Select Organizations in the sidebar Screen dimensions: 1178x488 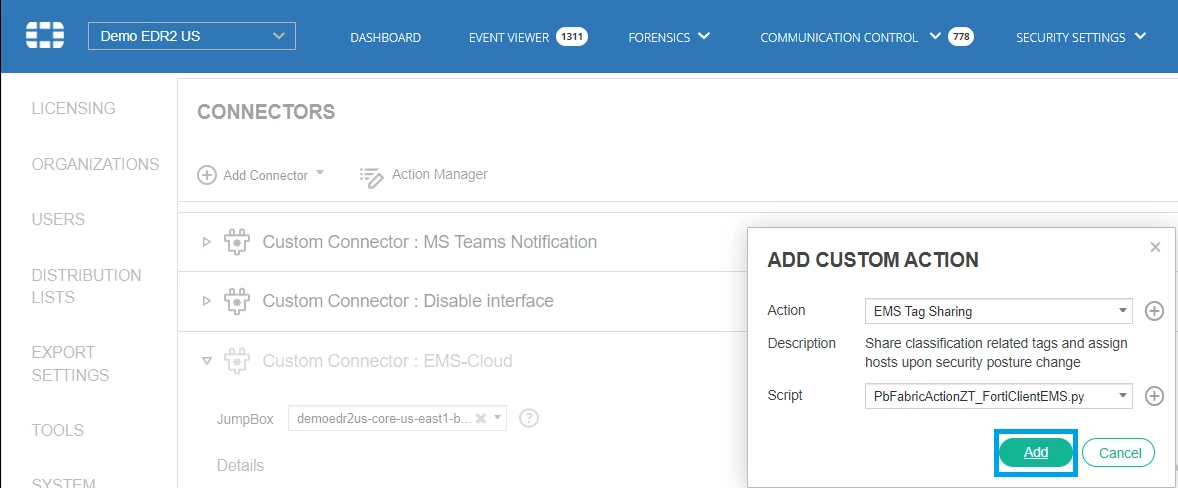click(x=95, y=164)
